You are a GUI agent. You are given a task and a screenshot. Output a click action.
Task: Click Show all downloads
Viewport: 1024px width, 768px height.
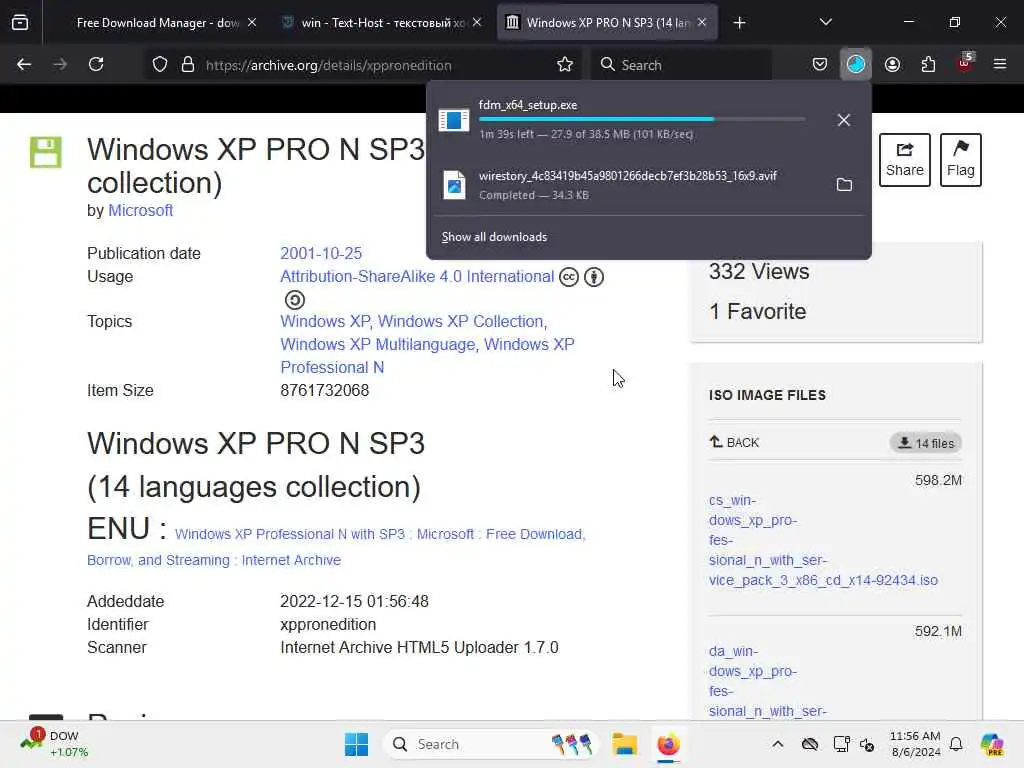coord(494,237)
